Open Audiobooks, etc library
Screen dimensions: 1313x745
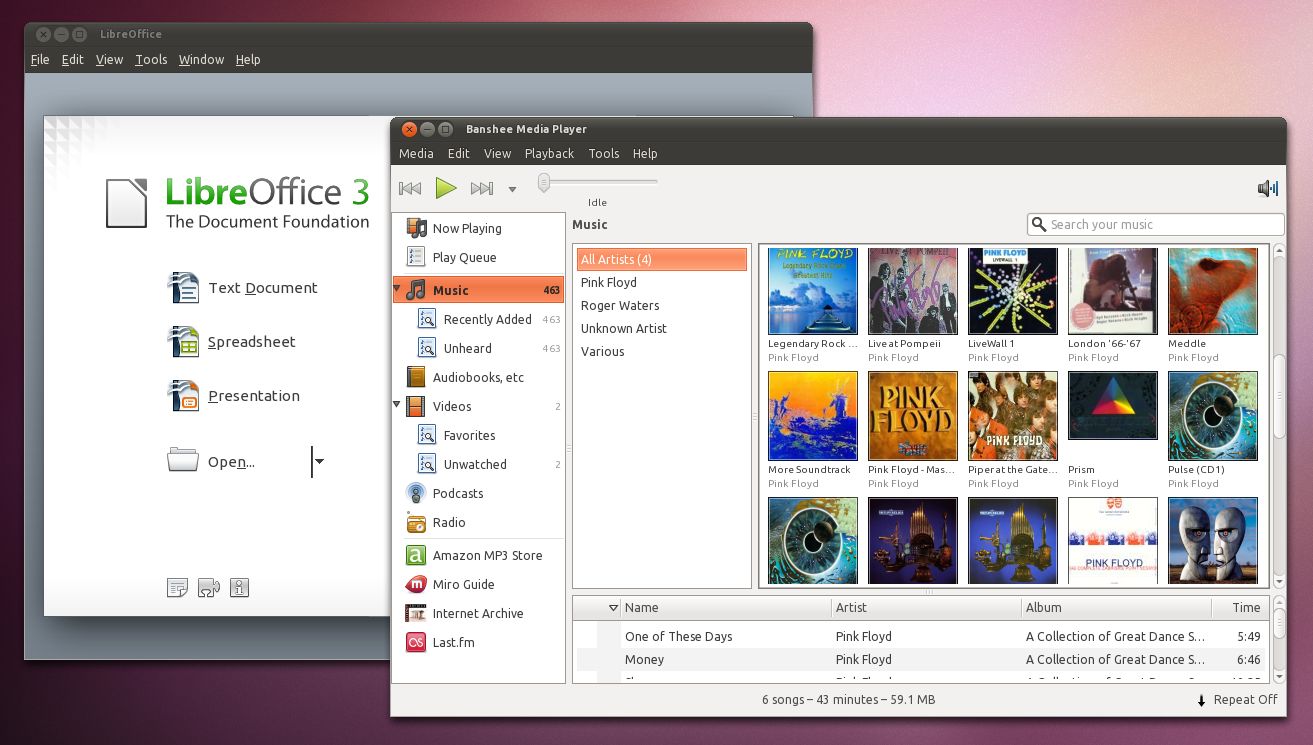tap(479, 377)
